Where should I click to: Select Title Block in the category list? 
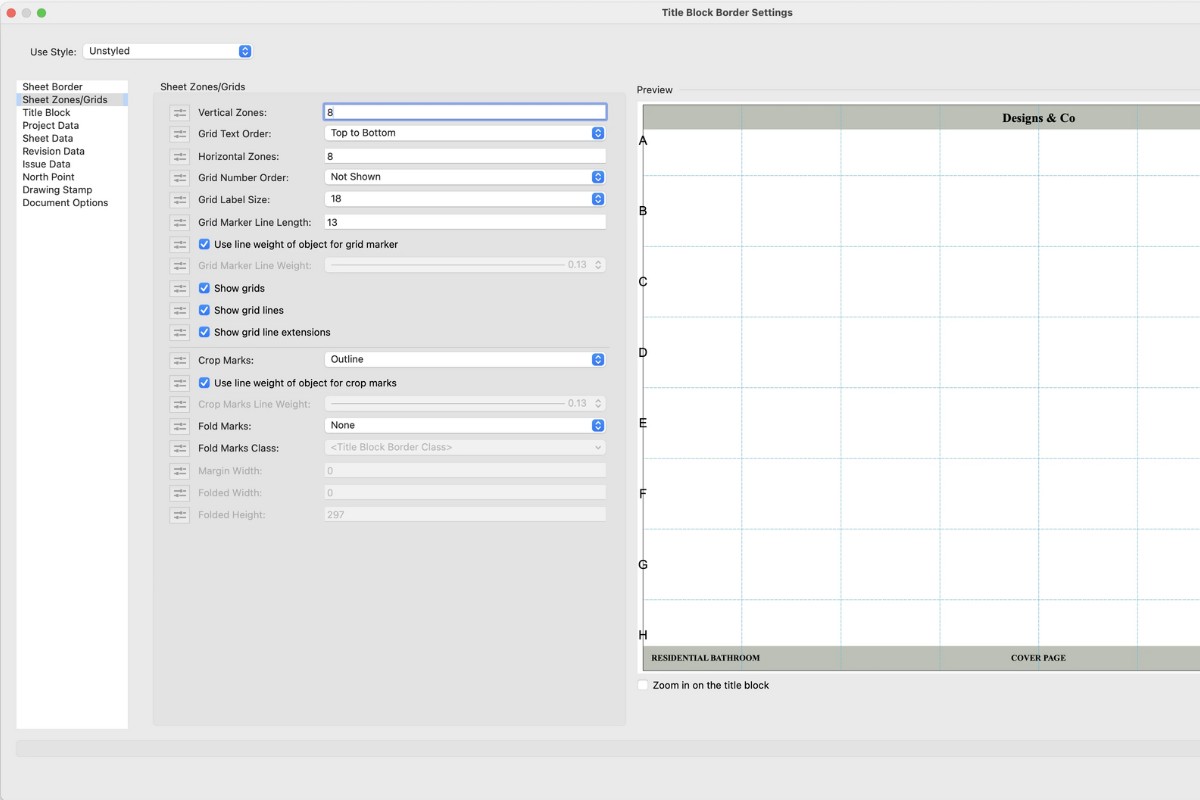tap(47, 112)
